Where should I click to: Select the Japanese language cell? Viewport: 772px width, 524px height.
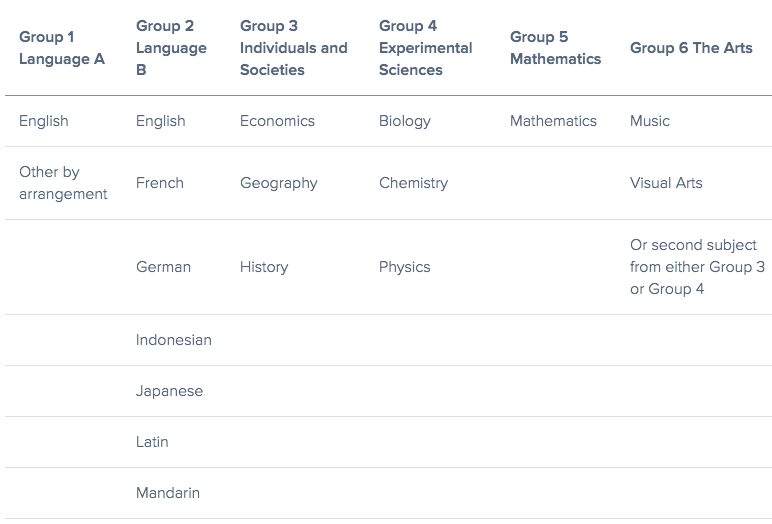[169, 391]
